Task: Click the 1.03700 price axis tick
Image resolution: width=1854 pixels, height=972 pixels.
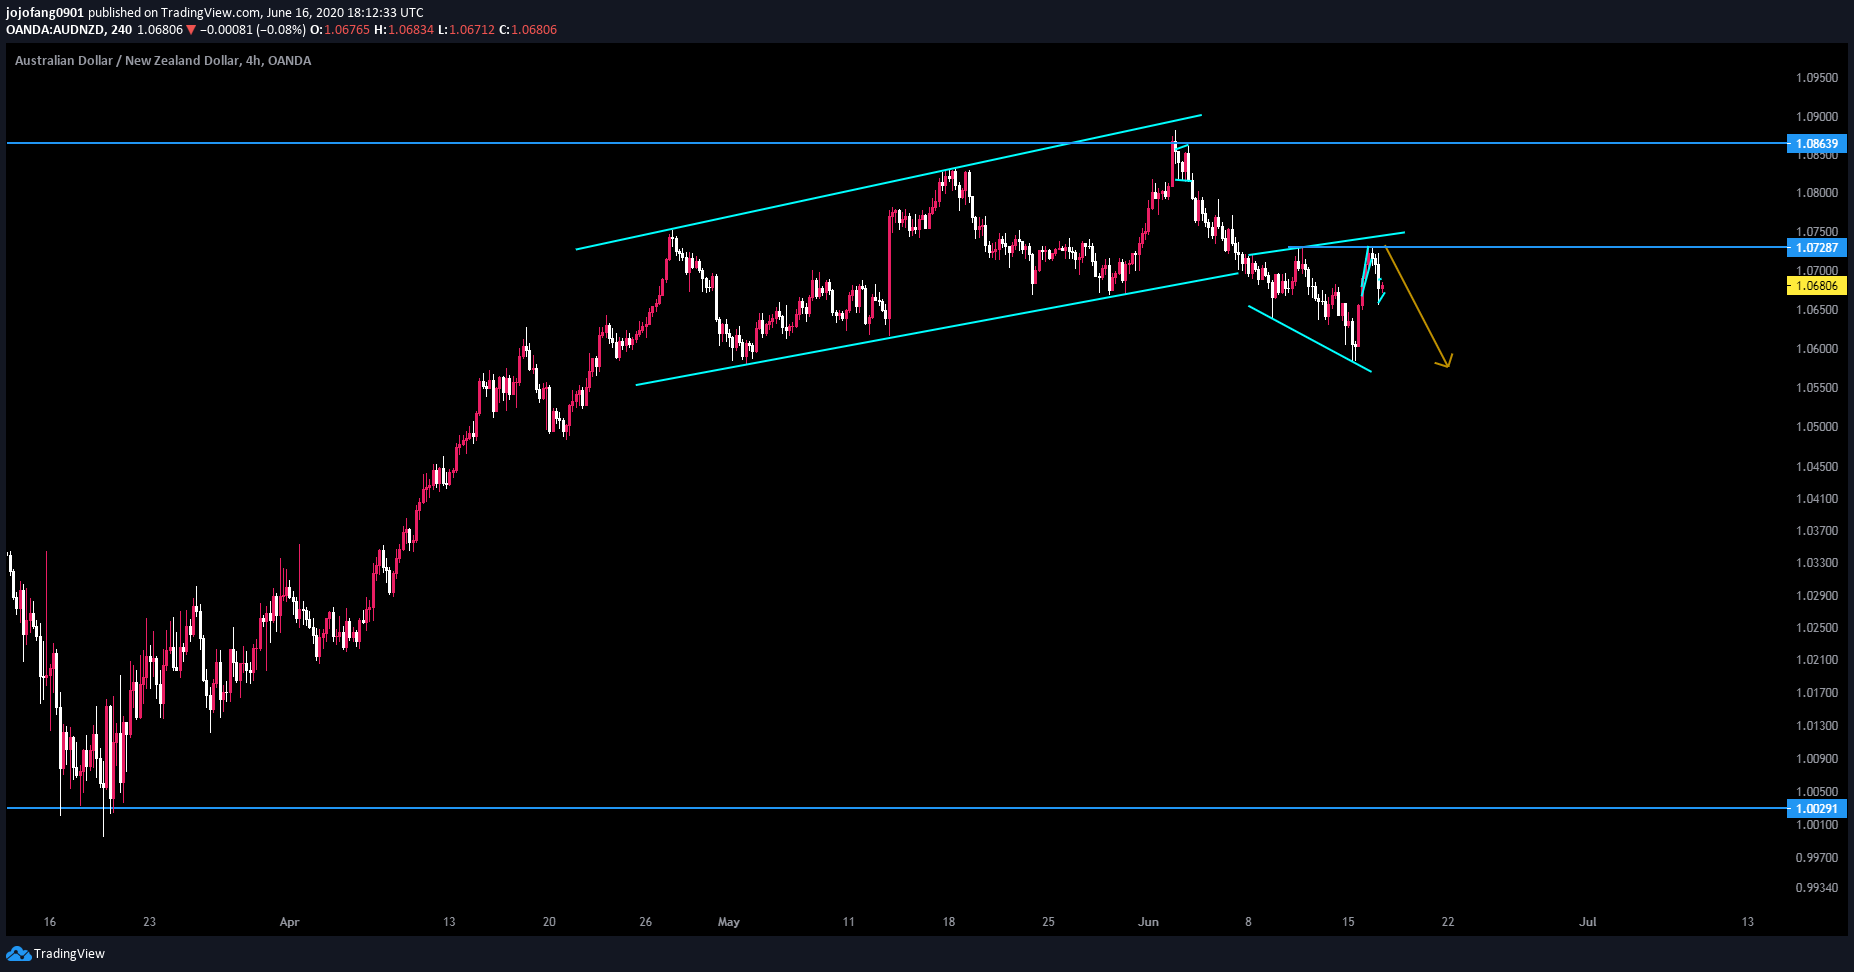Action: tap(1817, 530)
